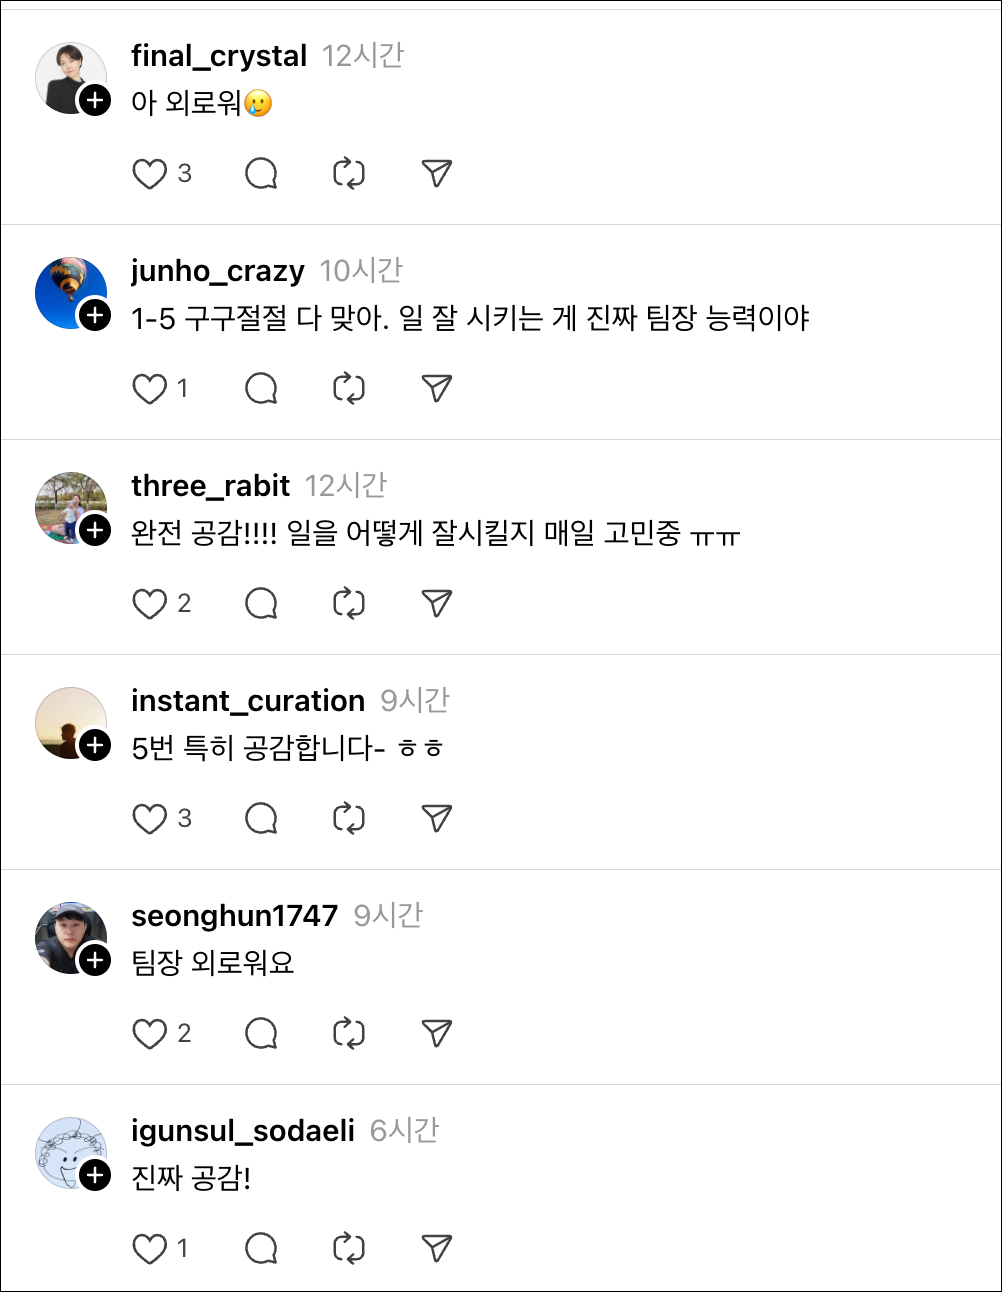Repost three_rabit's comment via repost icon
Viewport: 1002px width, 1292px height.
tap(347, 603)
